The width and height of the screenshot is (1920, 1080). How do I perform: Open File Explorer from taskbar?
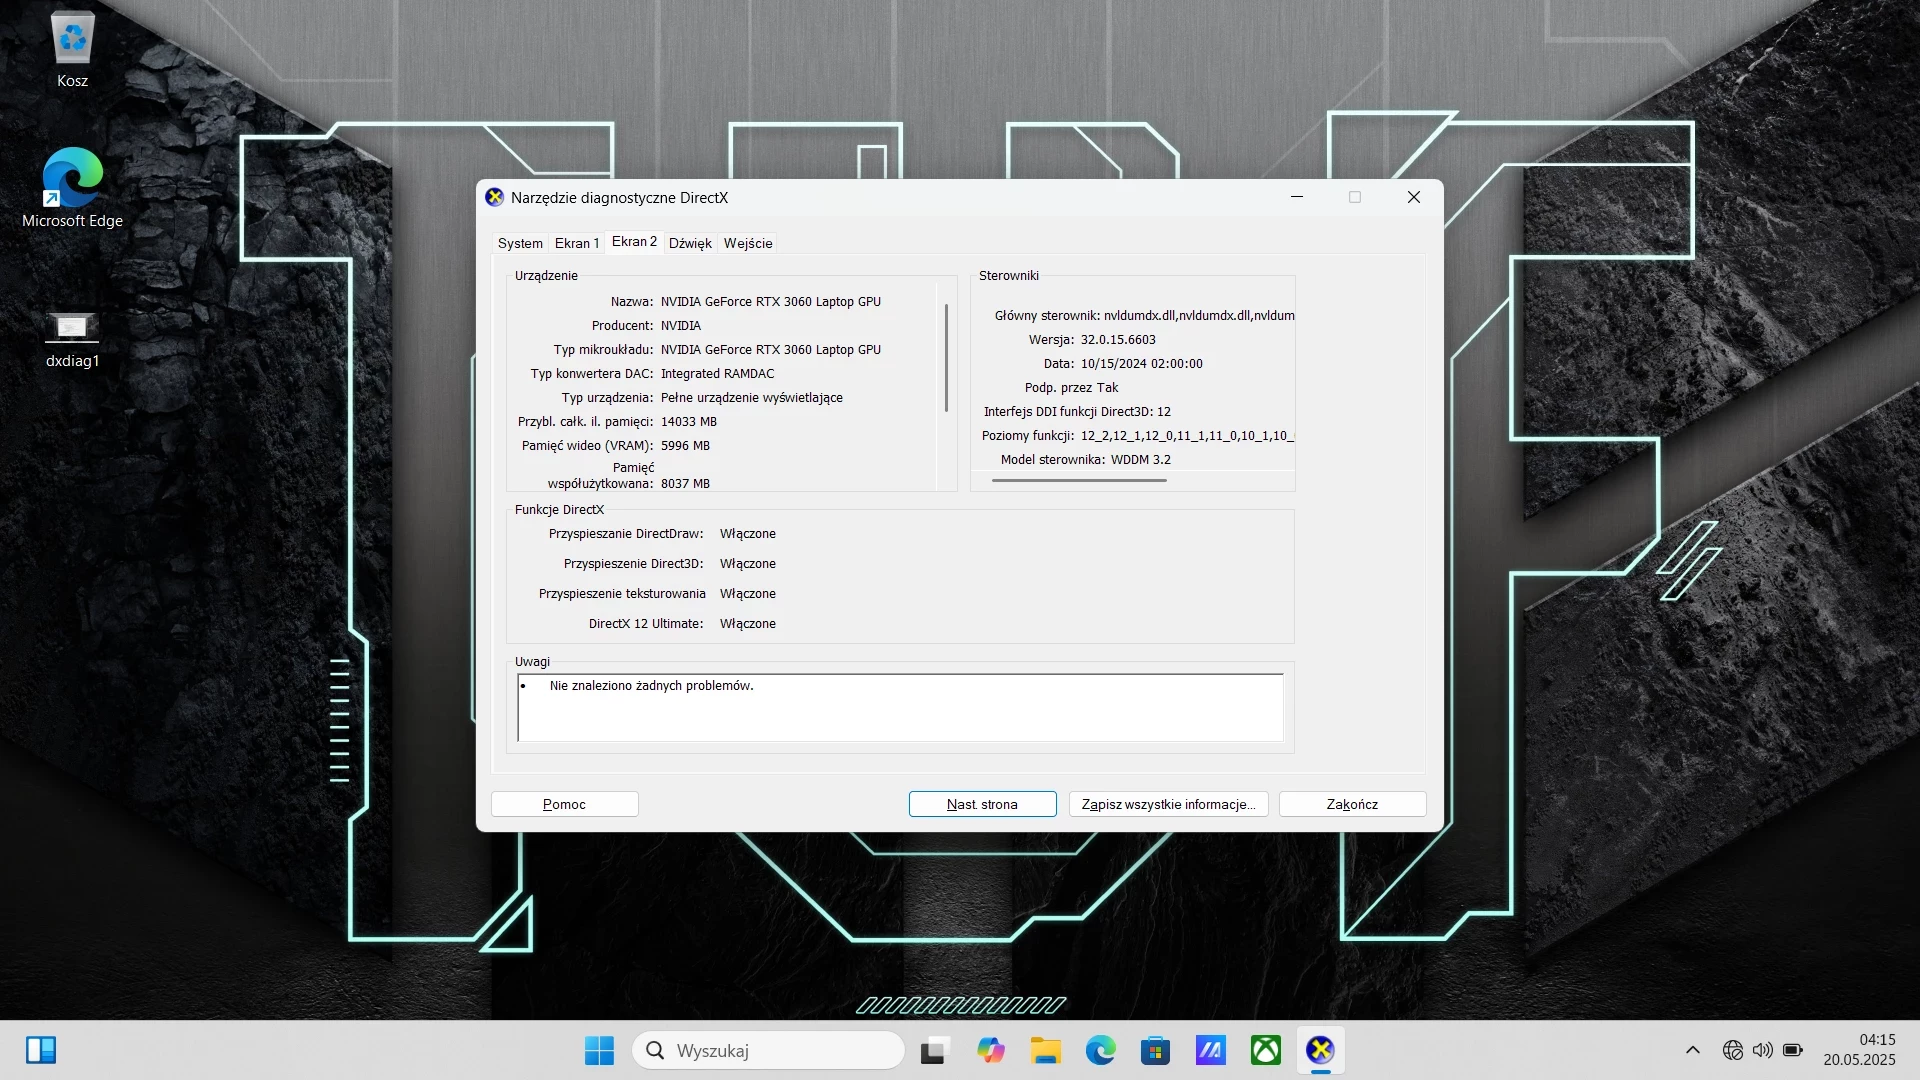[1046, 1050]
